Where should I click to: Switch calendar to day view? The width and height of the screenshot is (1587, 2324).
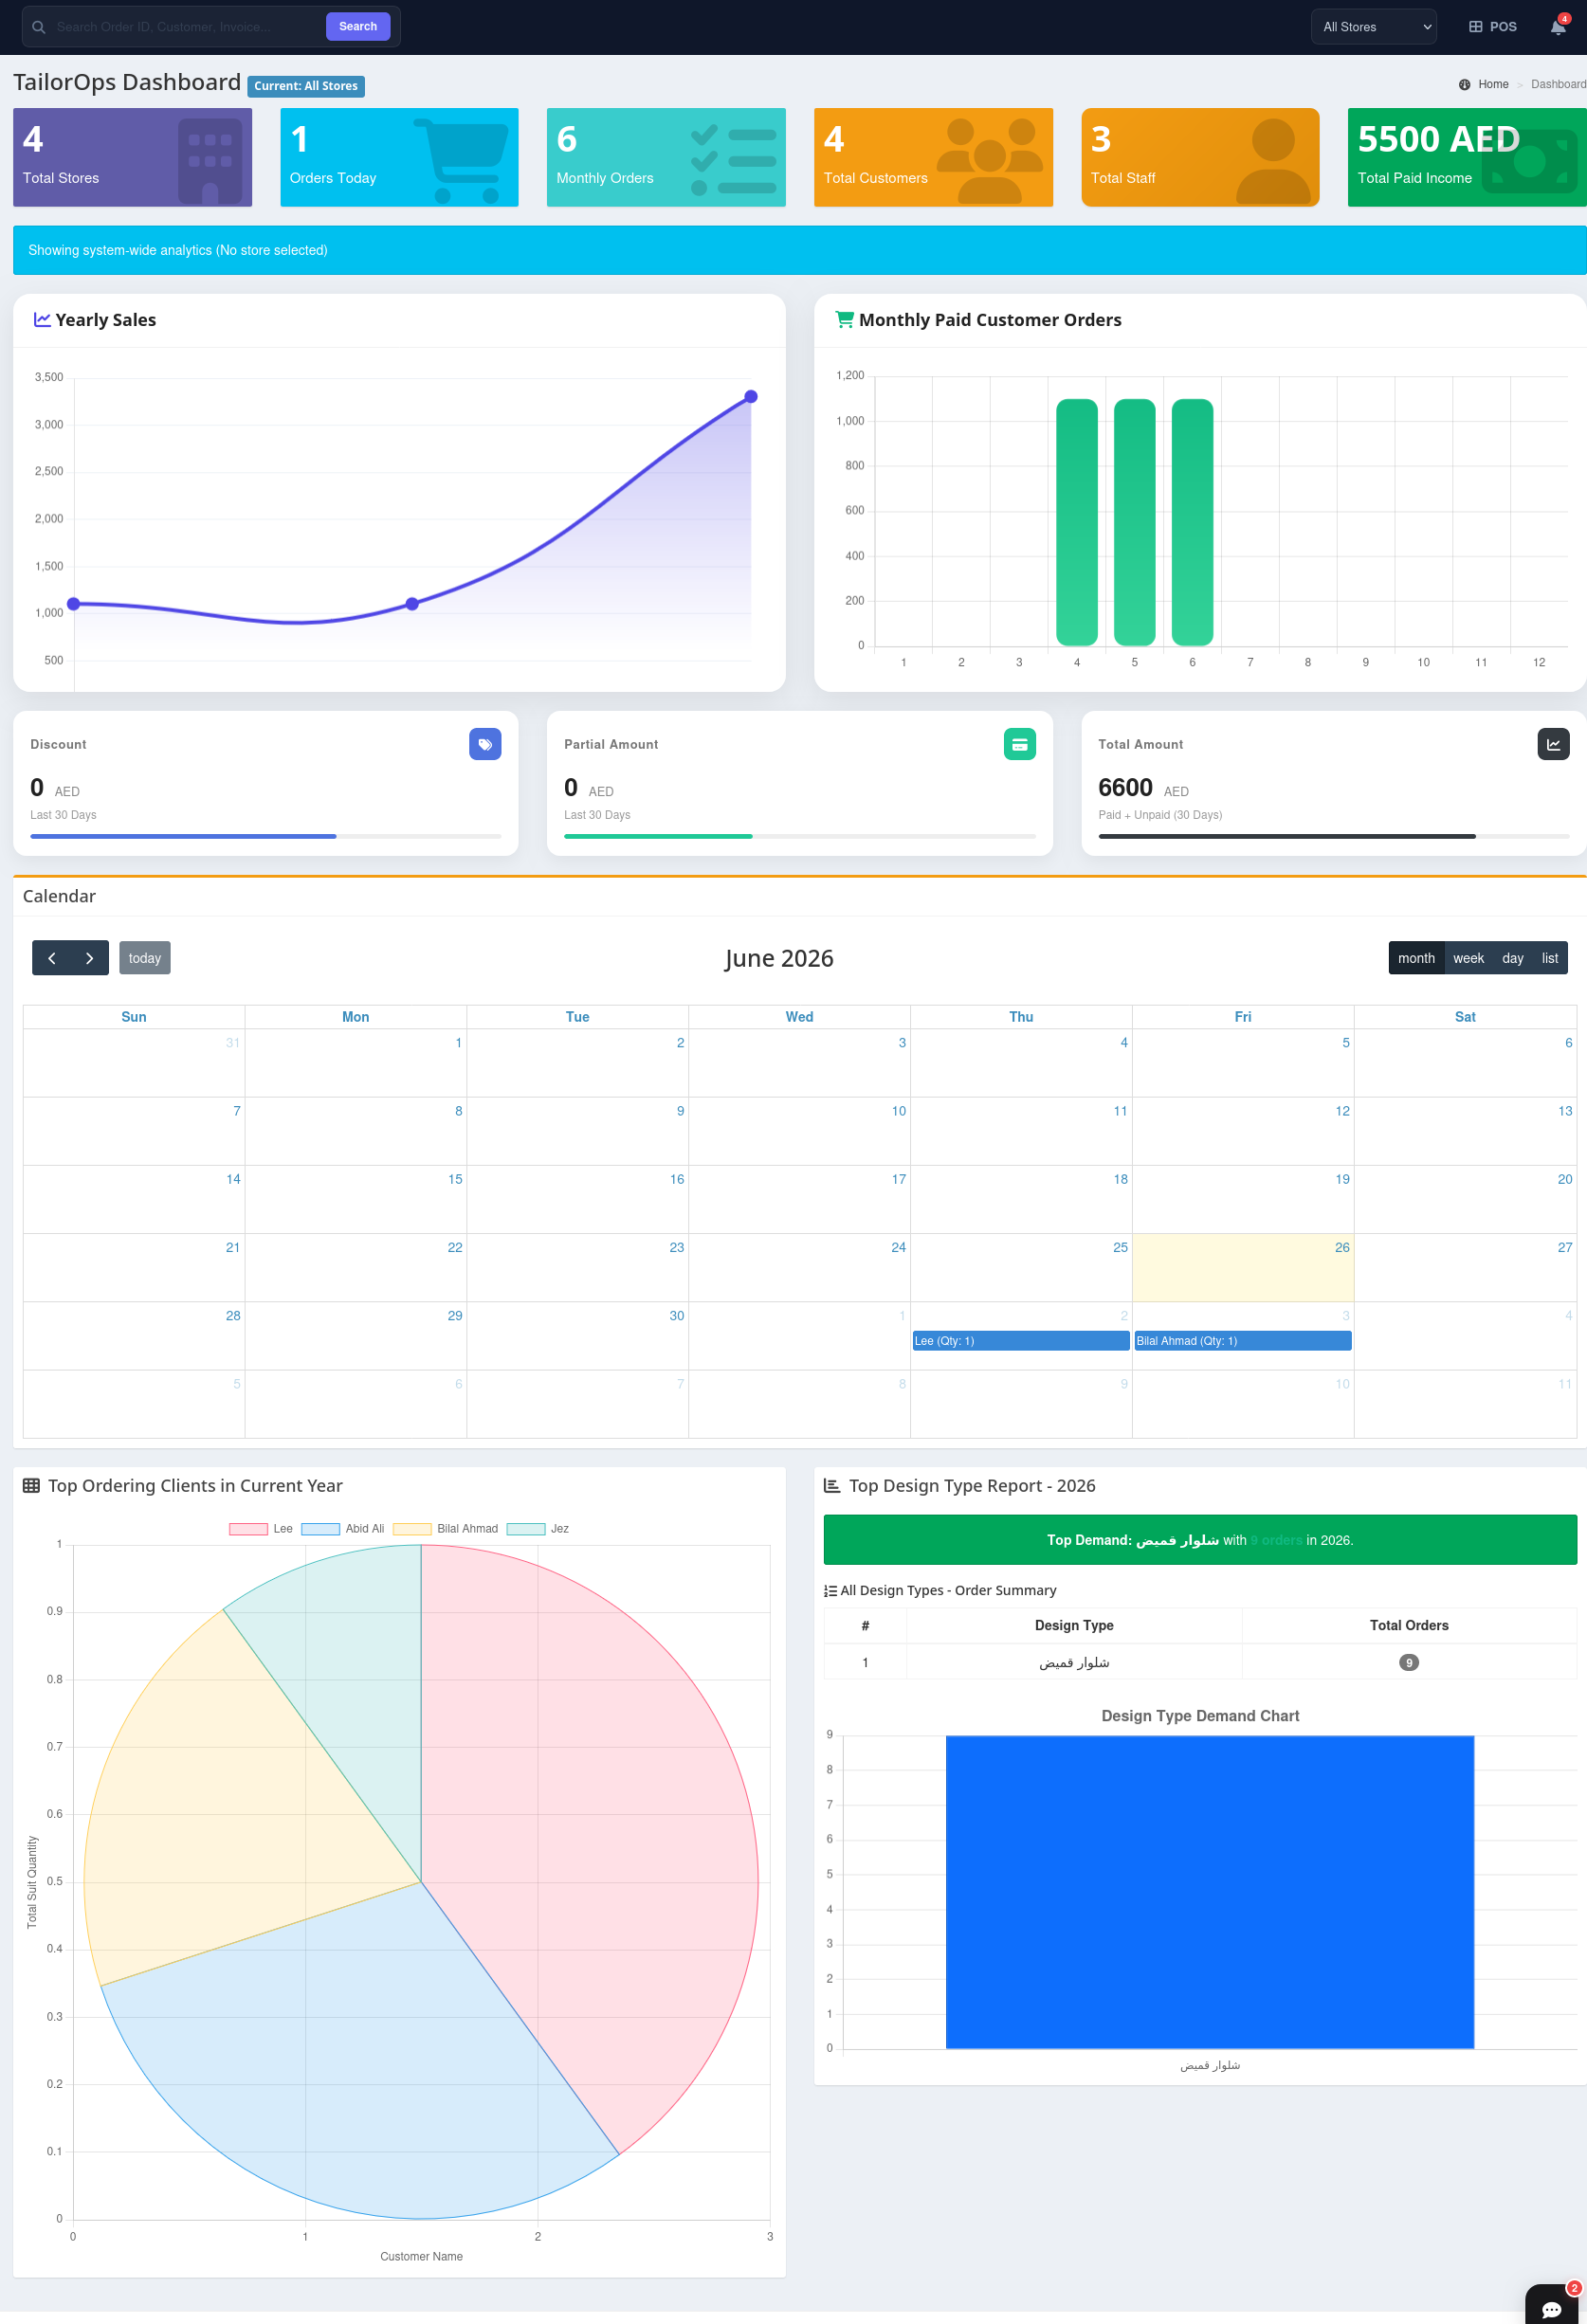pos(1512,958)
